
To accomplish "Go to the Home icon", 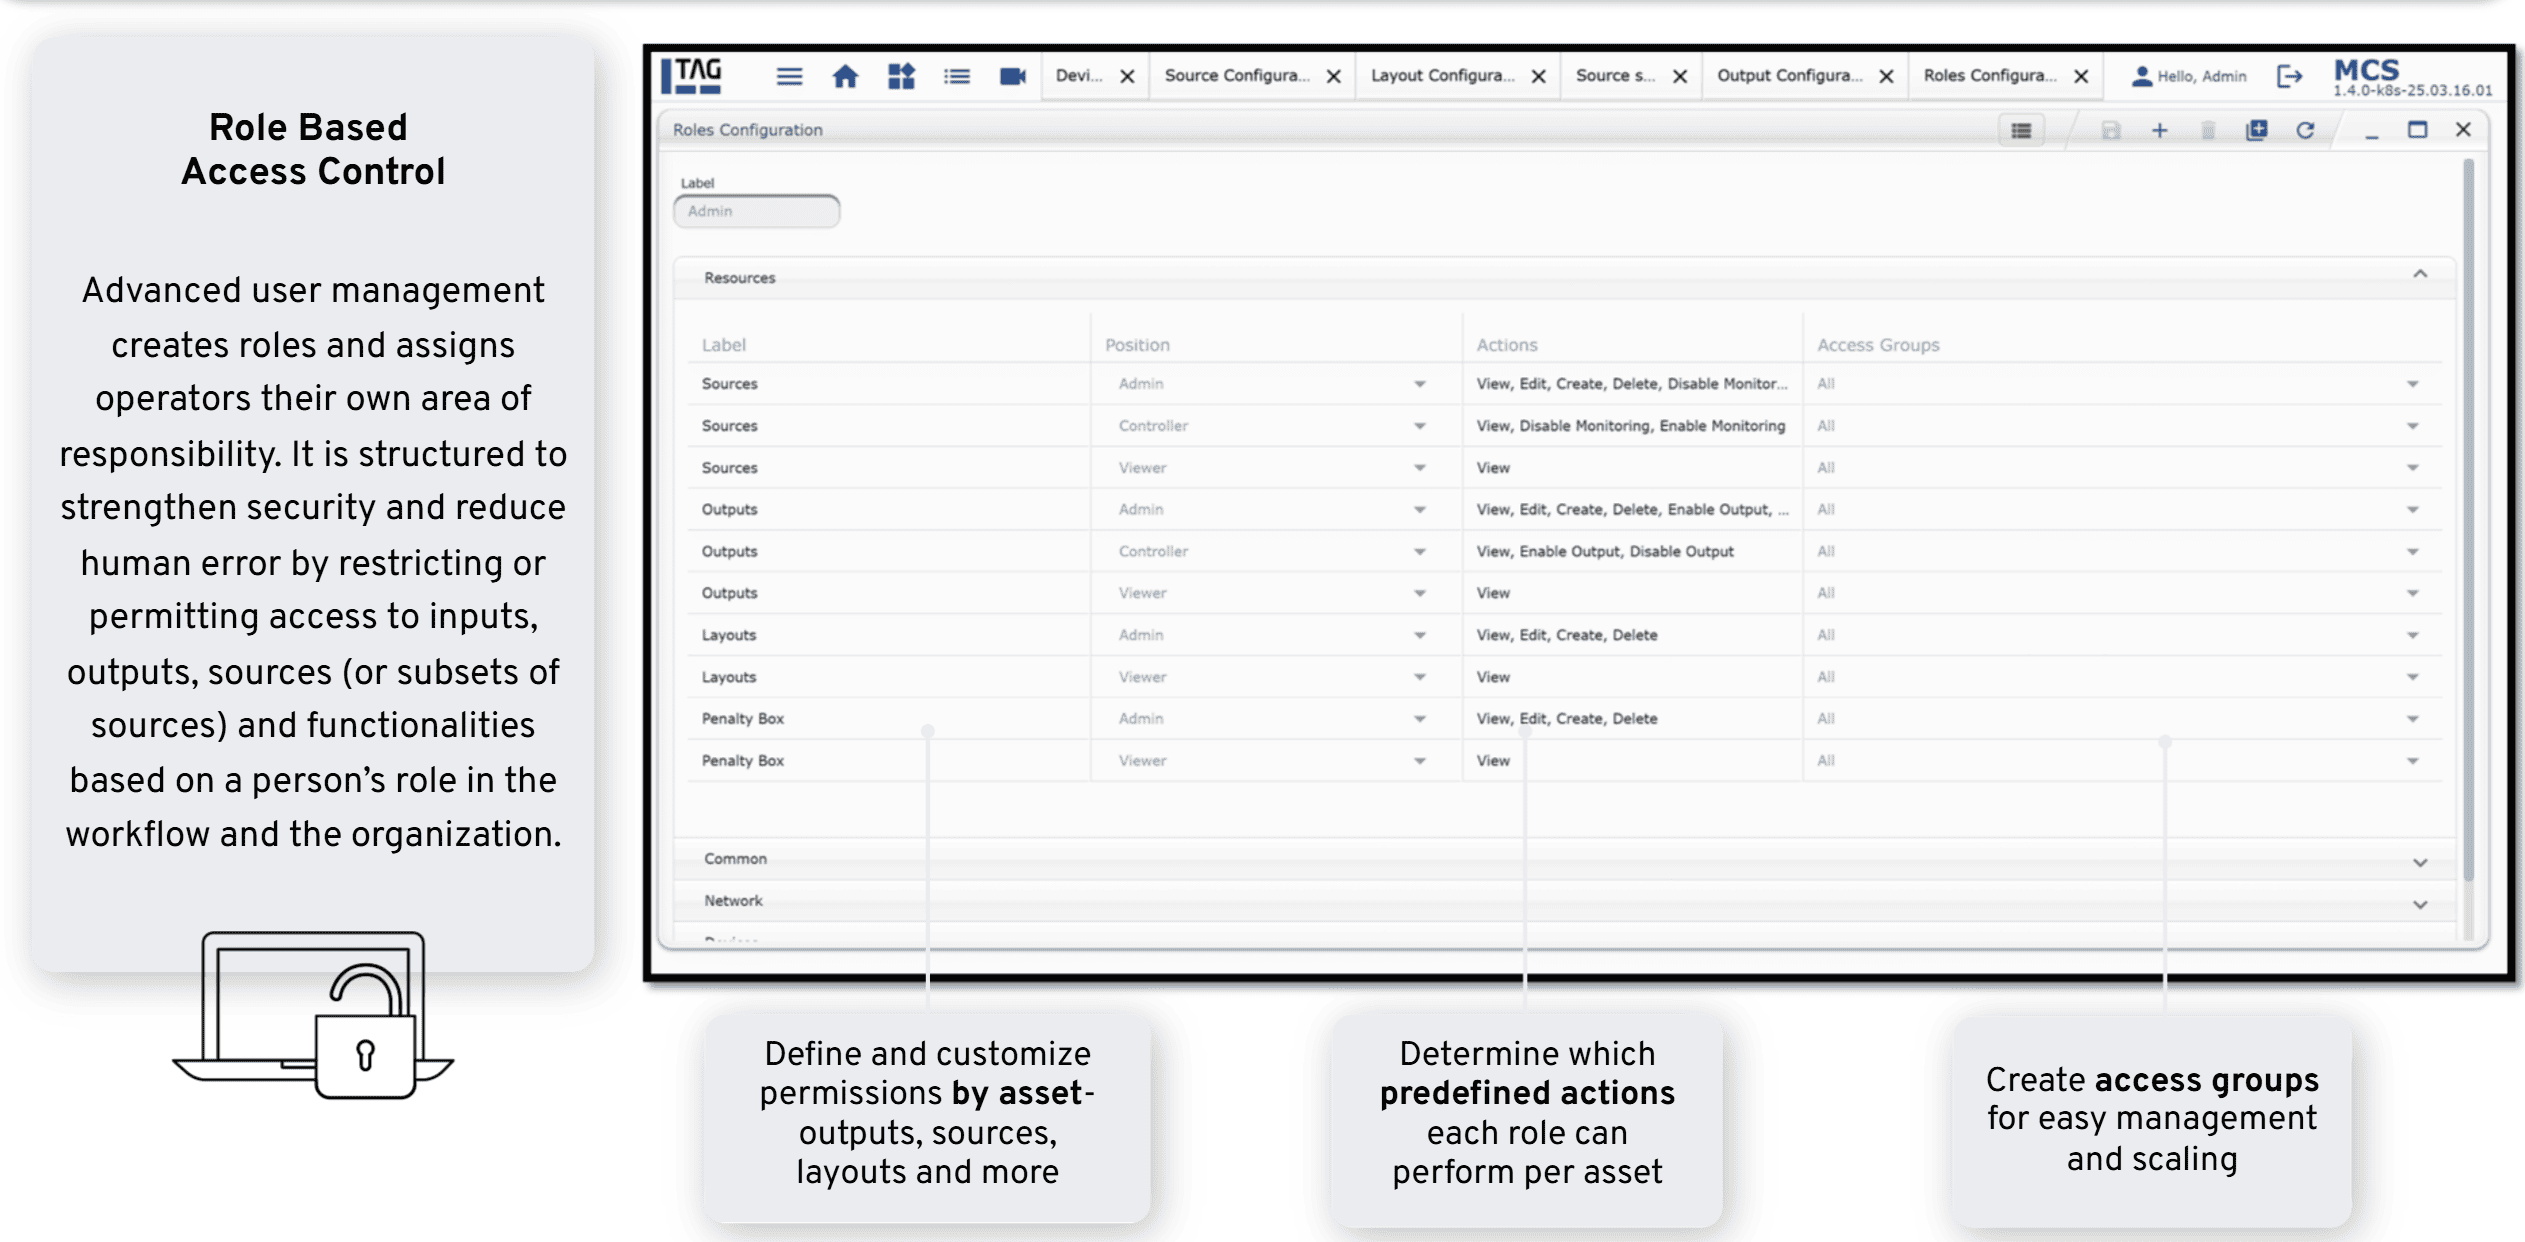I will [845, 76].
